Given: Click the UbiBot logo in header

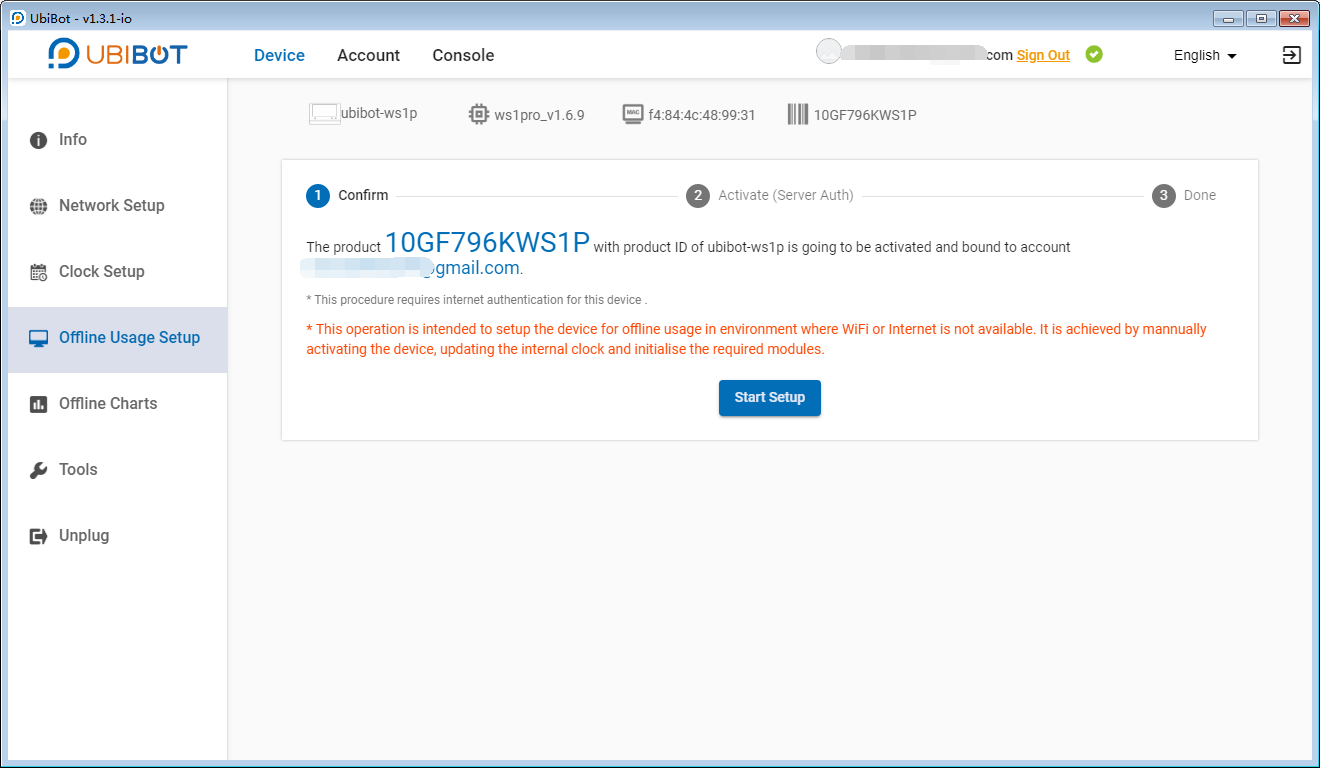Looking at the screenshot, I should tap(118, 54).
